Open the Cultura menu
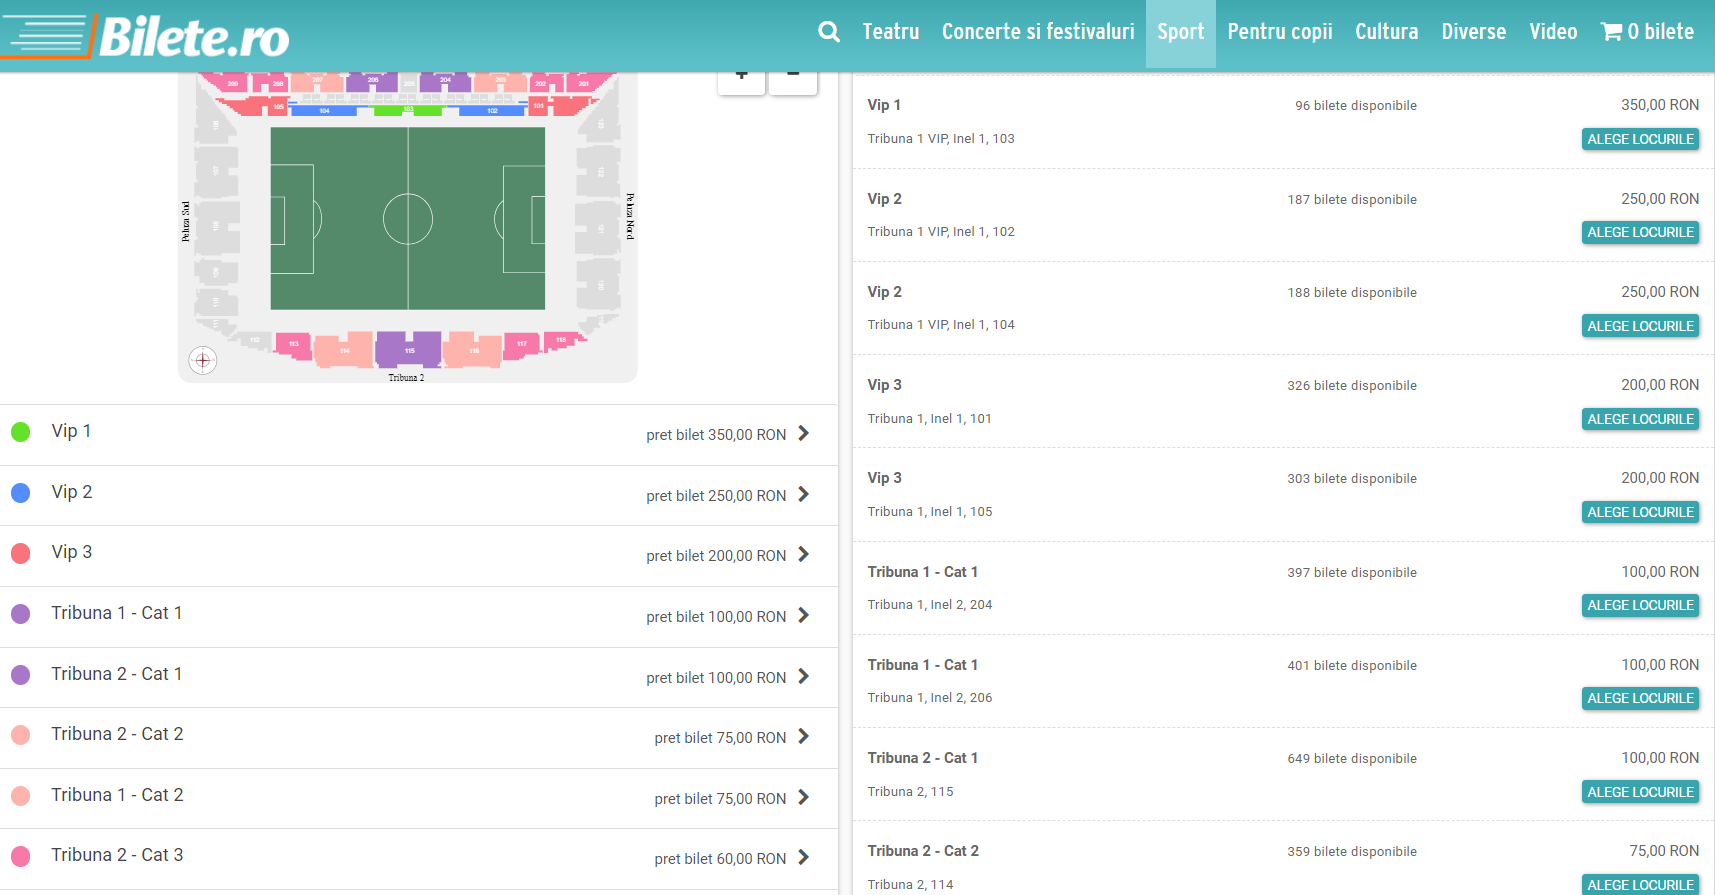The image size is (1715, 895). point(1387,32)
